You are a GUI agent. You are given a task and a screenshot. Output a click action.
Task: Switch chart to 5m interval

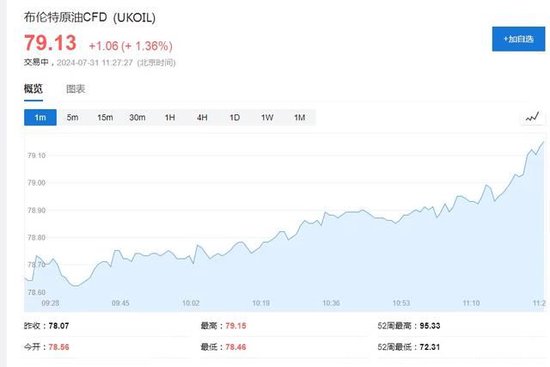click(73, 117)
